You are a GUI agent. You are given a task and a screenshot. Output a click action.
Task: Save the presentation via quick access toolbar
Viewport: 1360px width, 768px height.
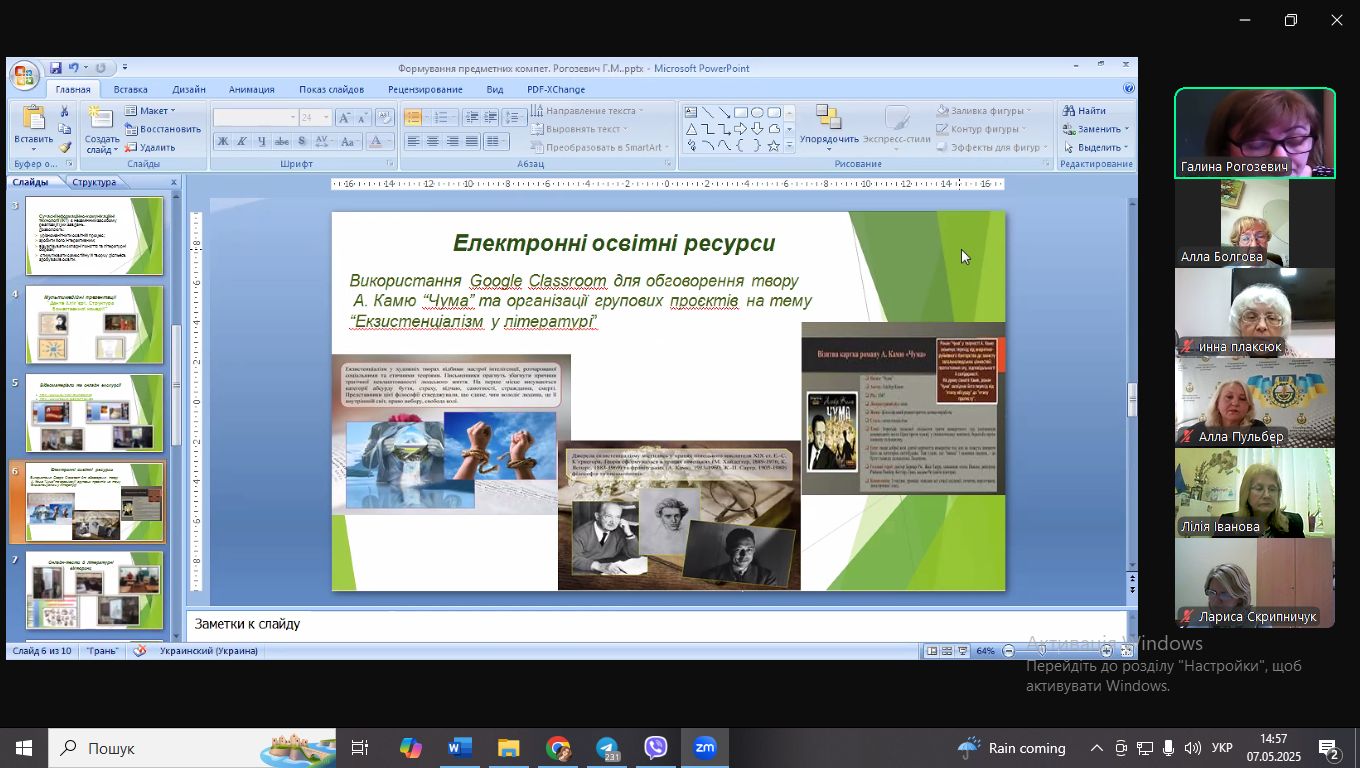(x=55, y=68)
